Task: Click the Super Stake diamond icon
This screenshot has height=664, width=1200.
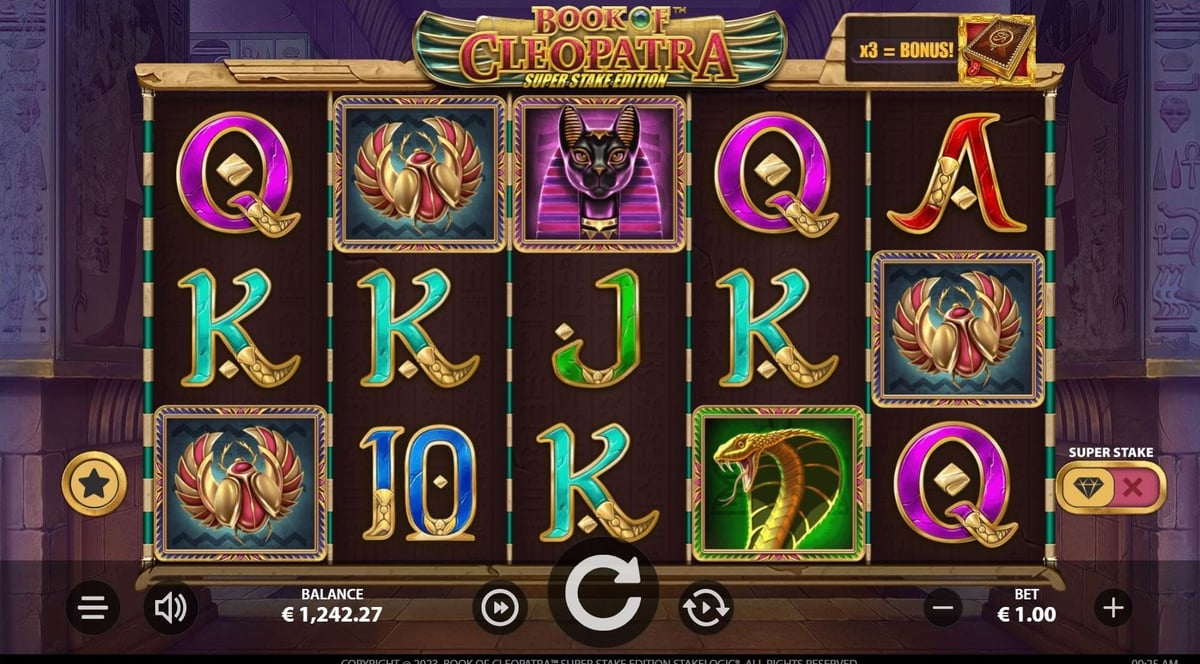Action: [1084, 487]
